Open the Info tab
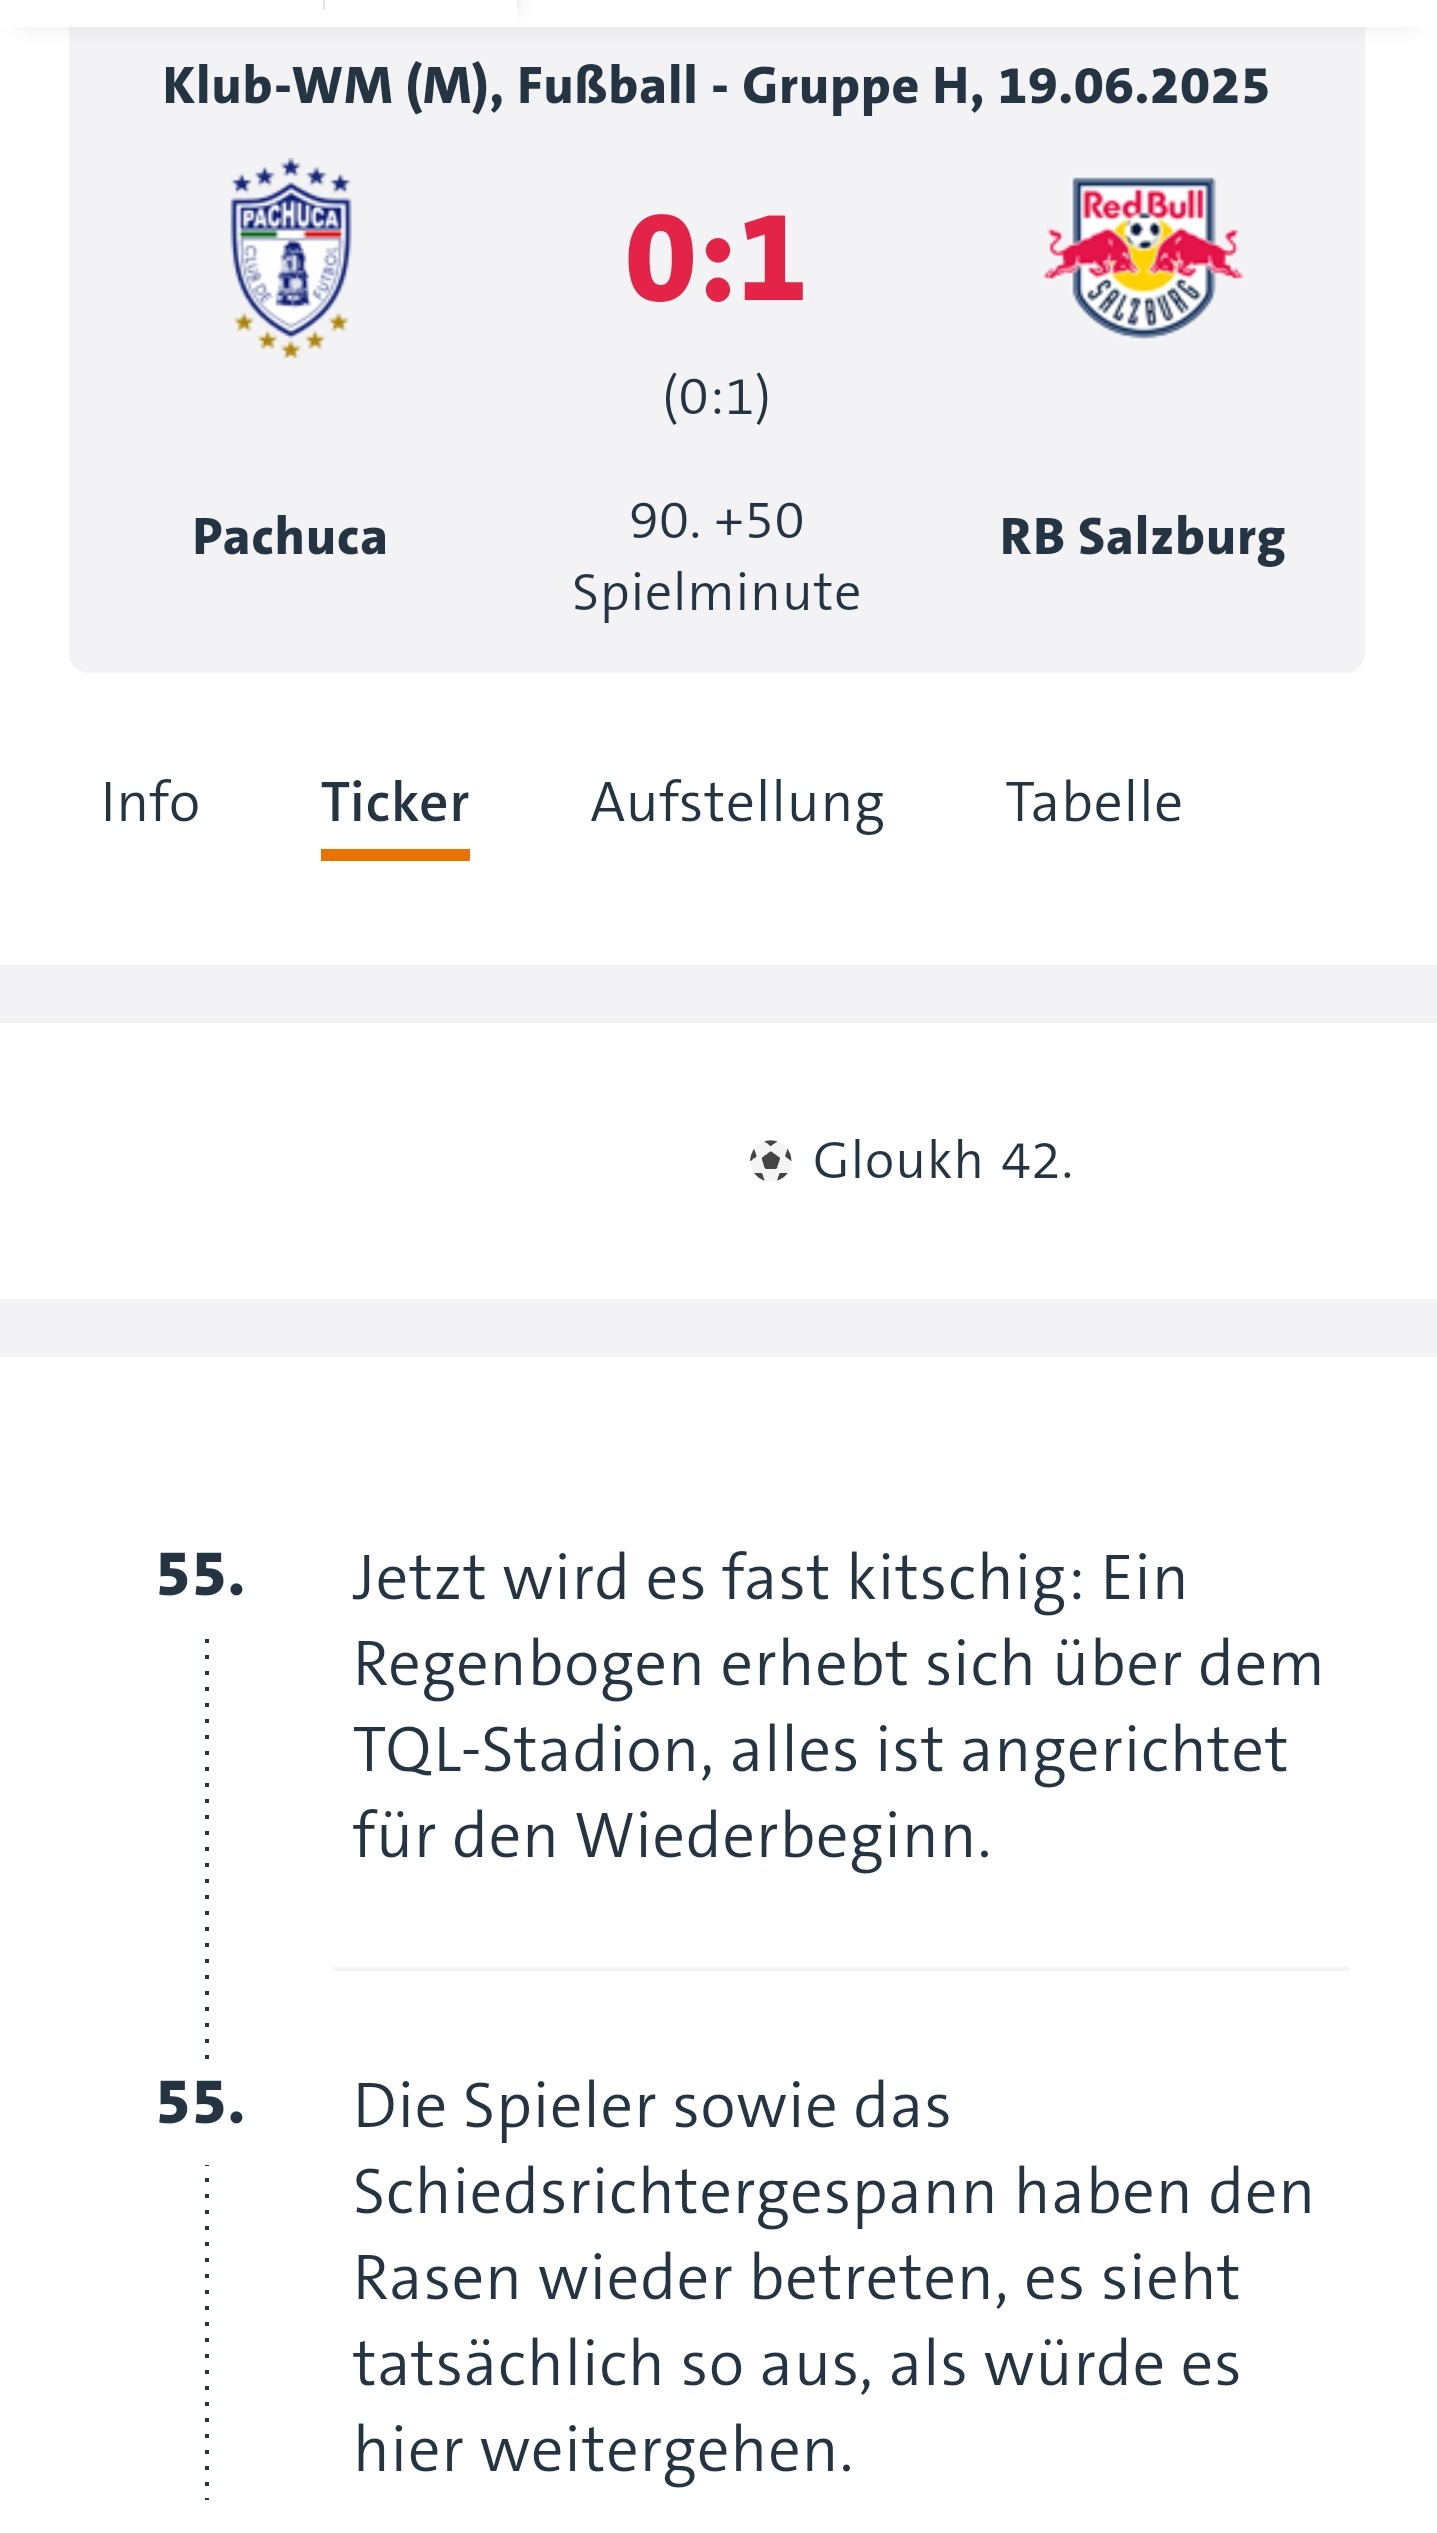This screenshot has height=2533, width=1437. [151, 803]
